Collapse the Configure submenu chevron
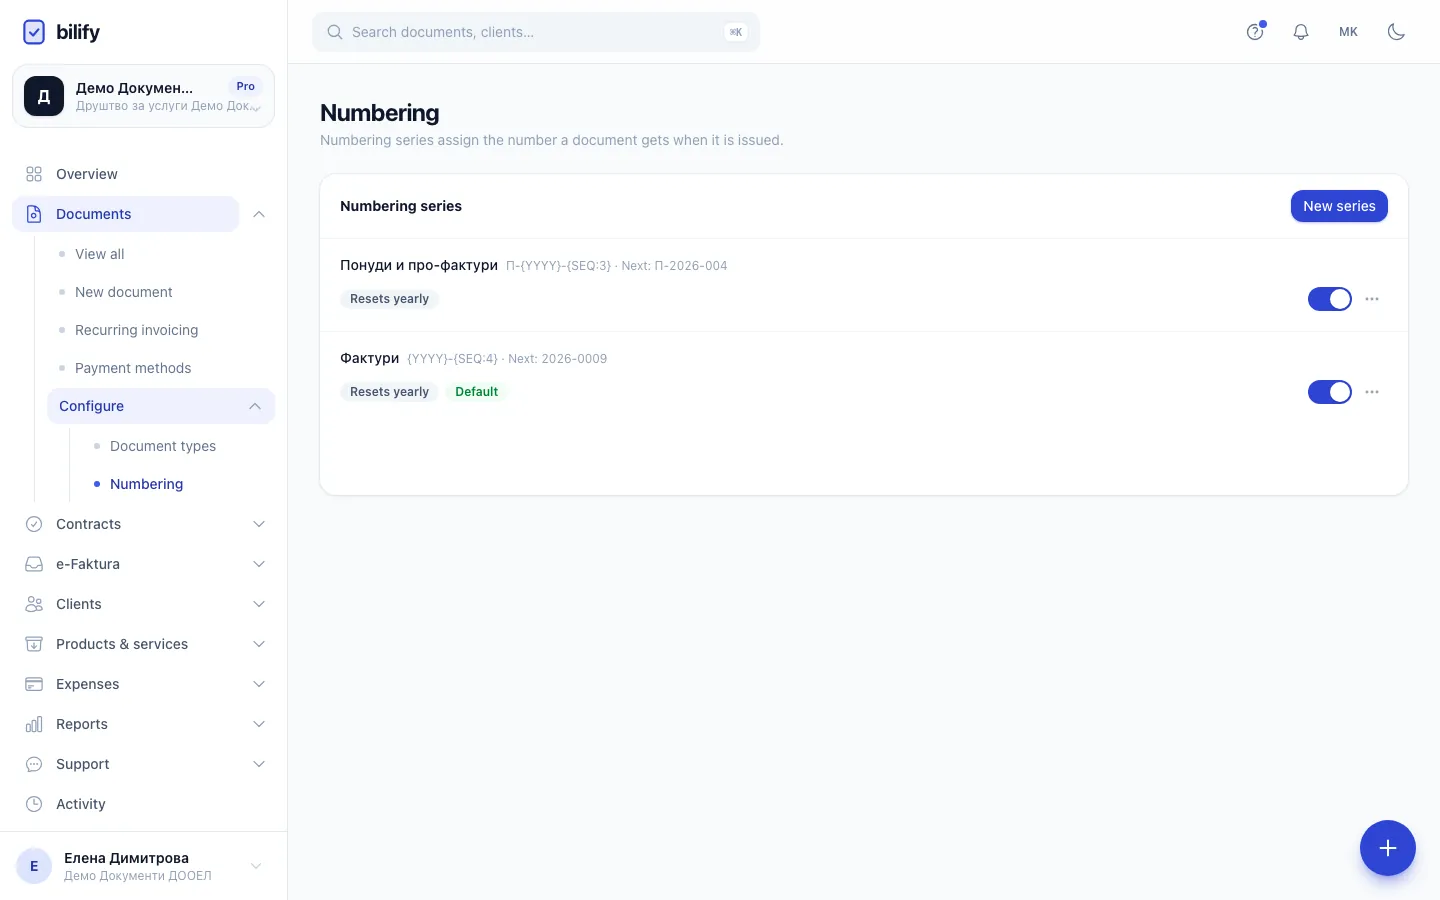This screenshot has height=900, width=1440. point(255,406)
